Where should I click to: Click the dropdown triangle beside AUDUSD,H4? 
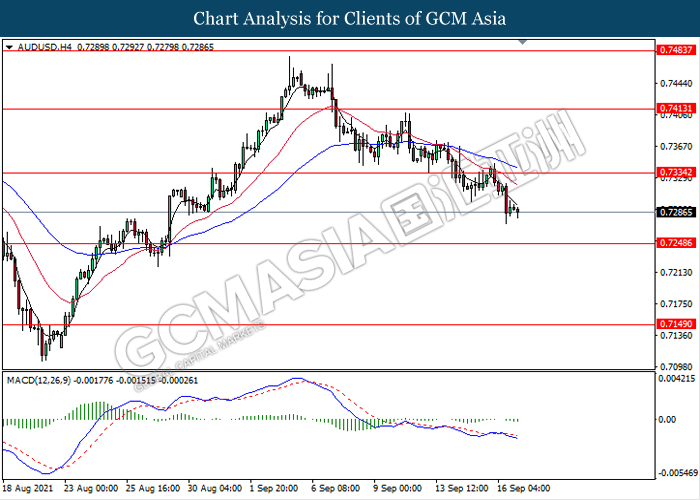[x=9, y=47]
